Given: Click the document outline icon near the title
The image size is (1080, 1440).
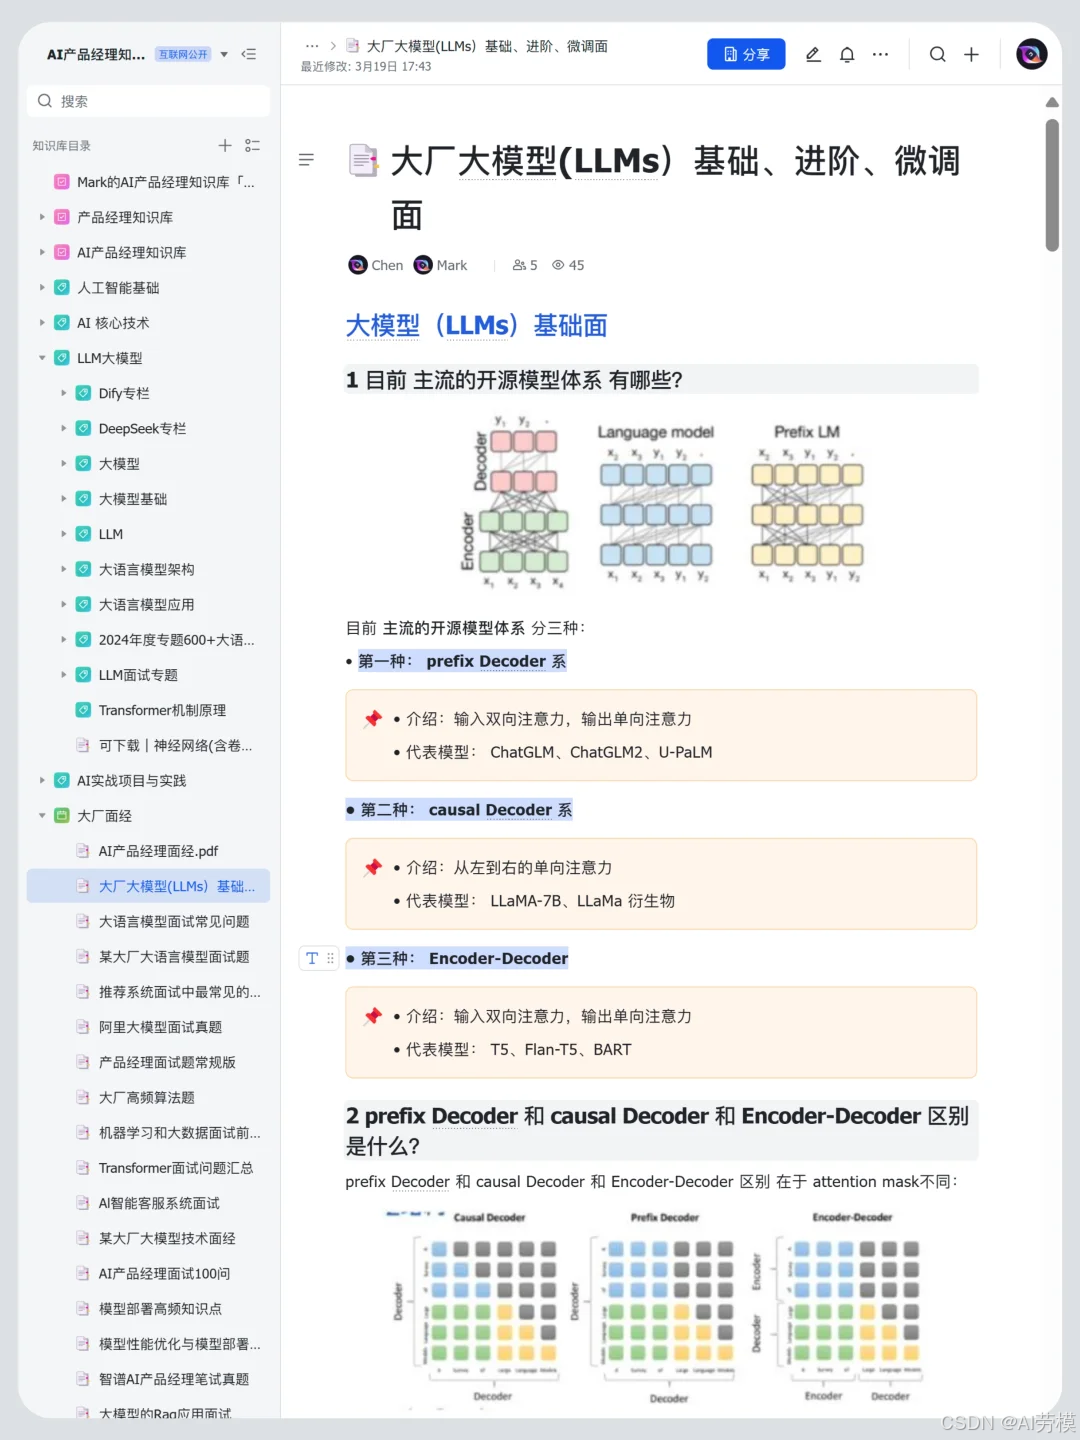Looking at the screenshot, I should [307, 160].
